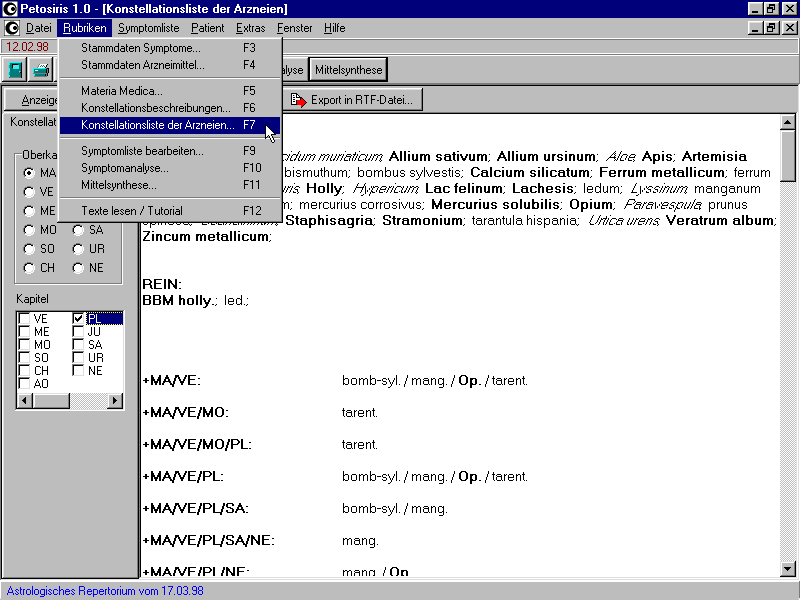Click the +MA/VE/MO: constellation heading
Viewport: 800px width, 600px height.
186,413
